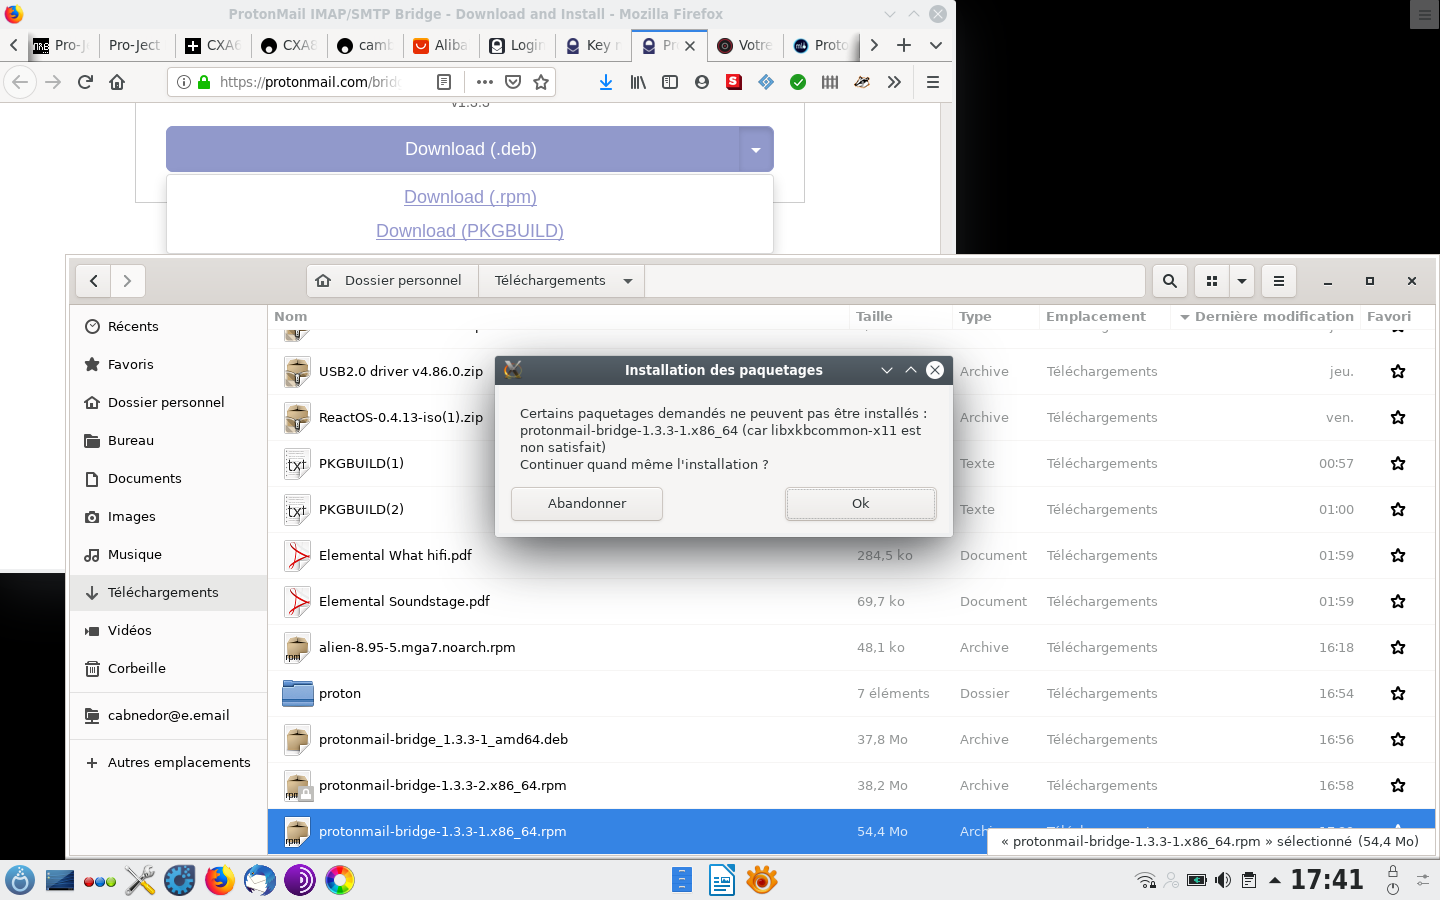1440x900 pixels.
Task: View site security information
Action: coord(184,82)
